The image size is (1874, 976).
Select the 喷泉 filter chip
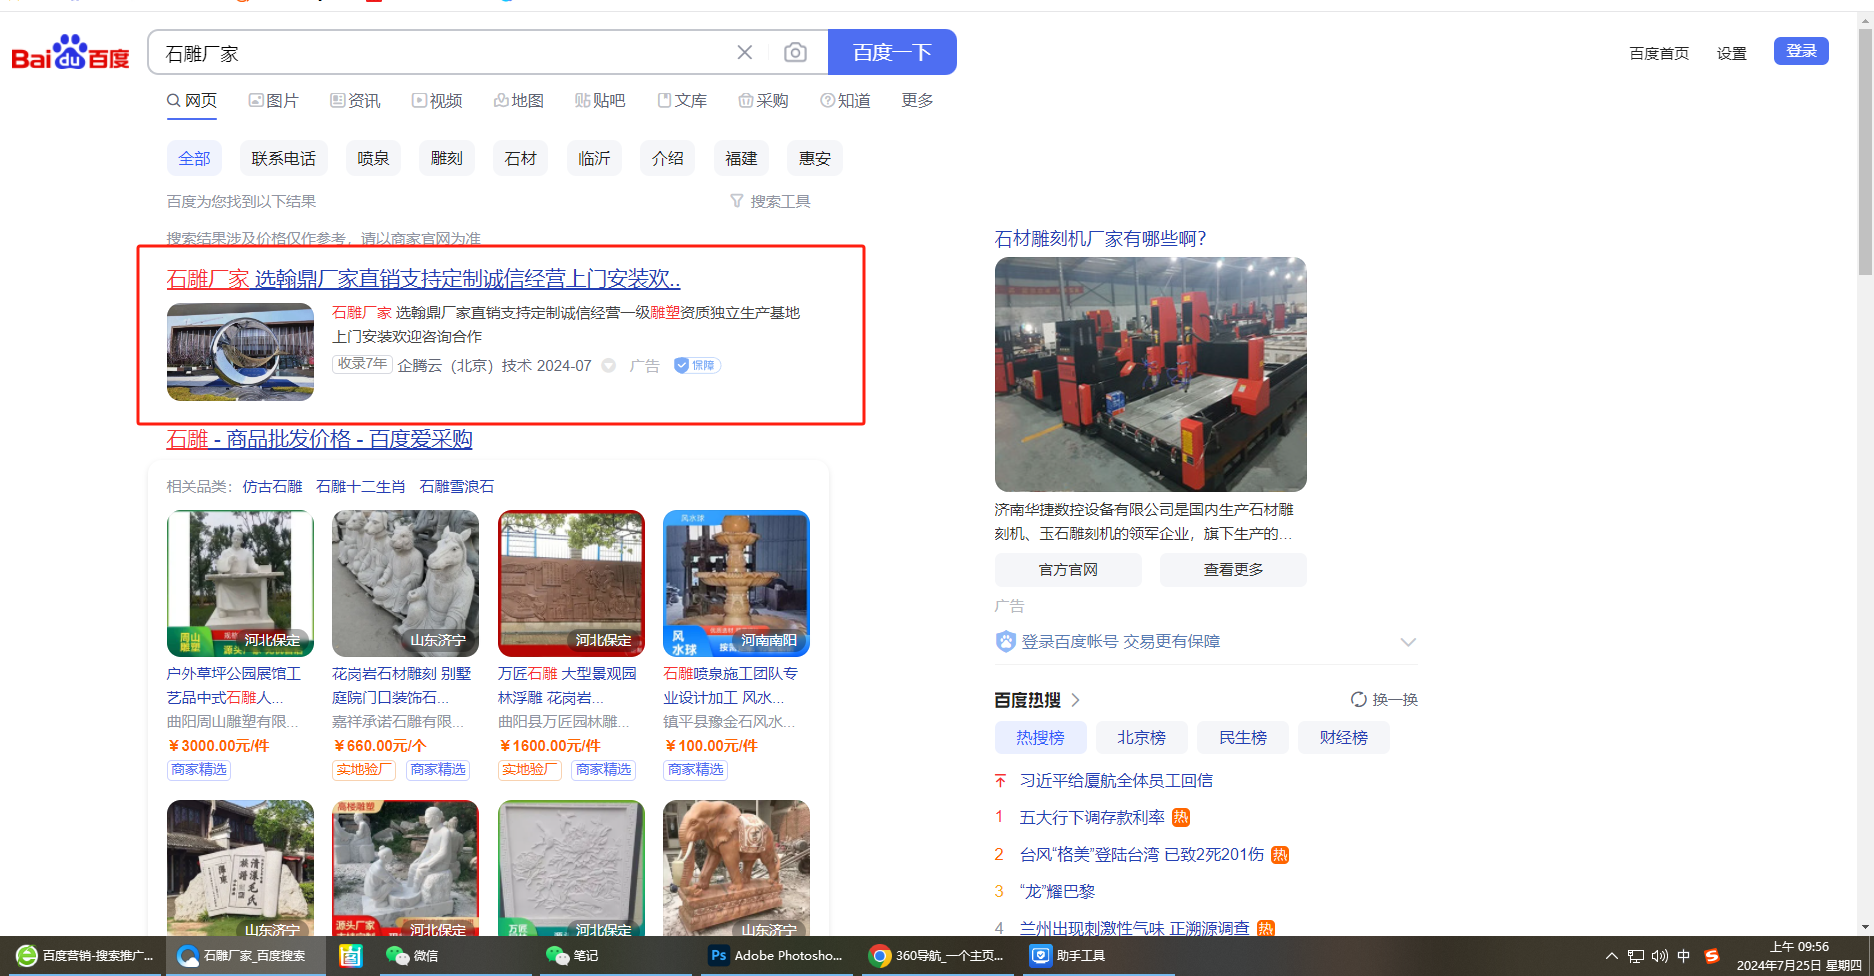coord(373,159)
